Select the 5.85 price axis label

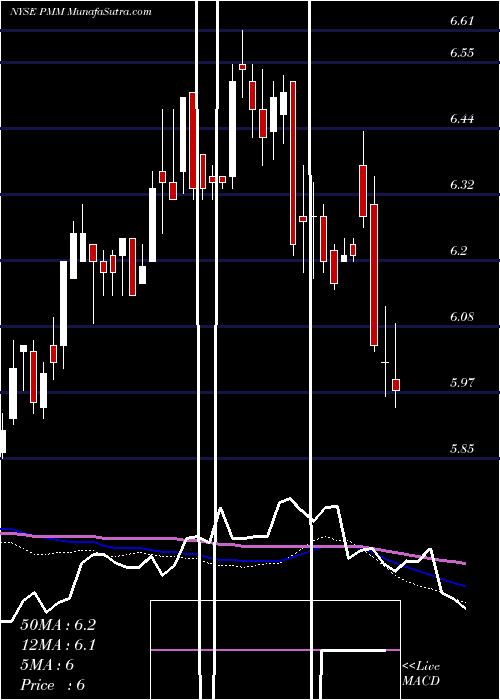pos(462,448)
